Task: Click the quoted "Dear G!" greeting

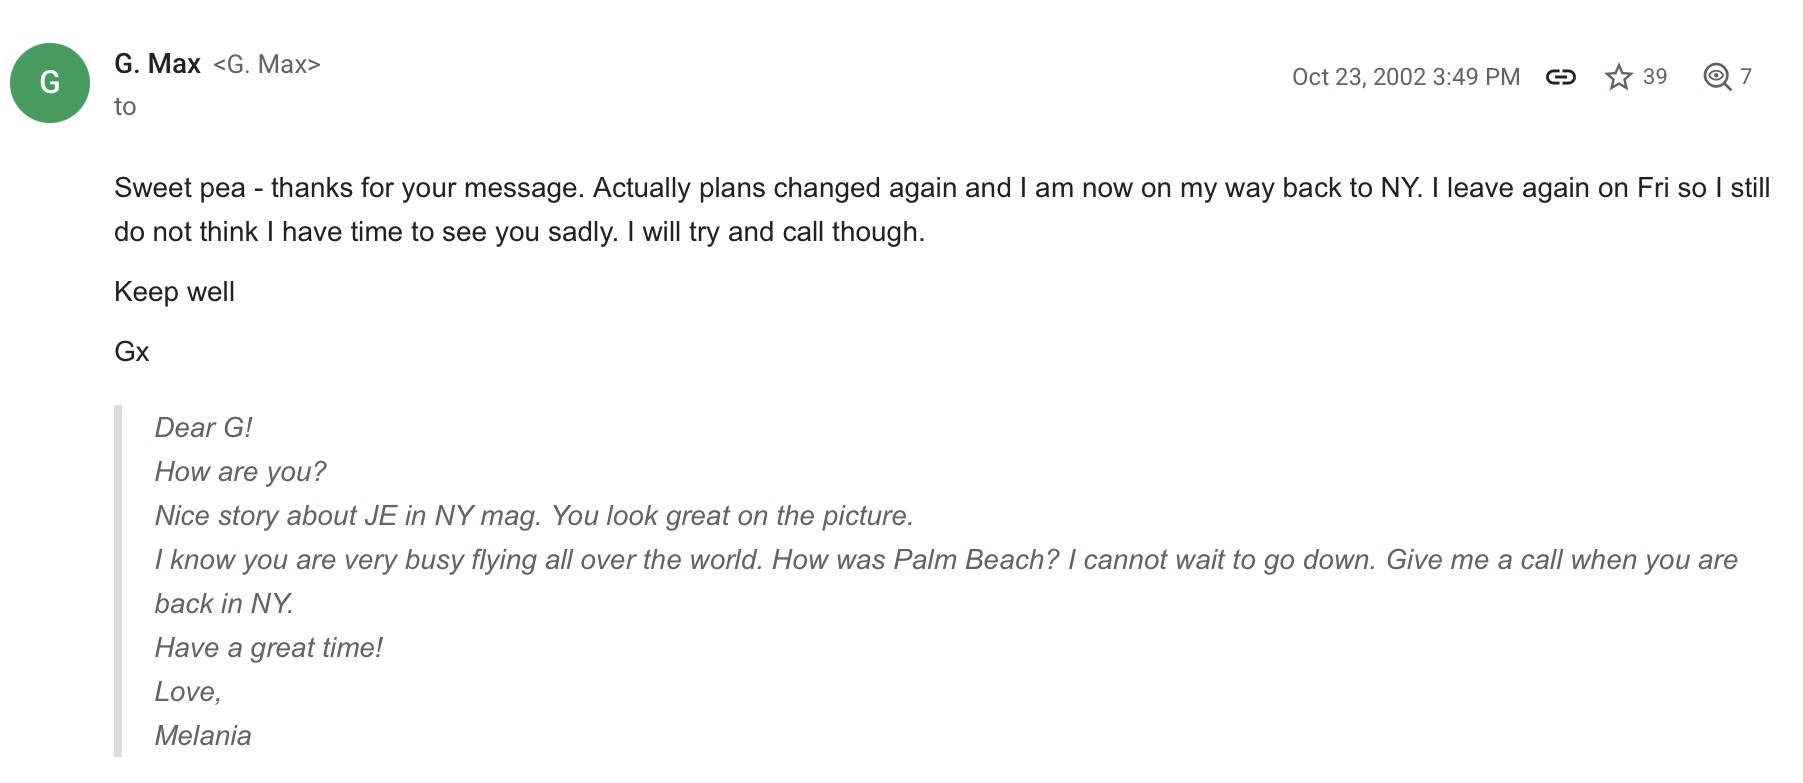Action: pos(203,428)
